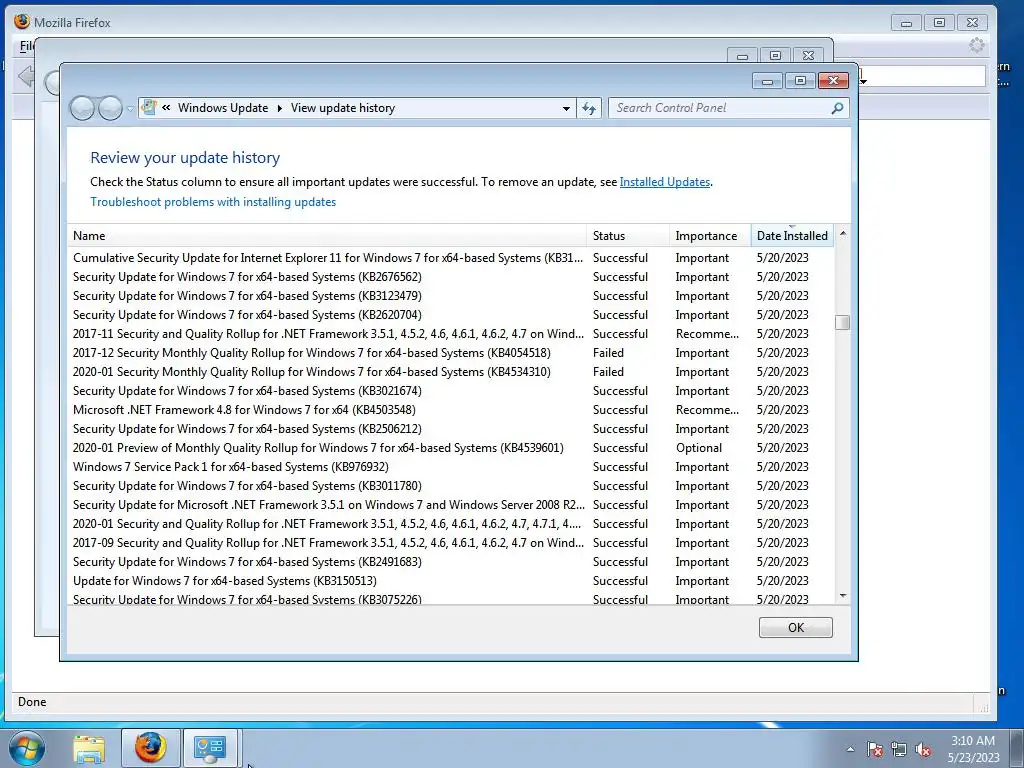Maximize the update history window
This screenshot has width=1024, height=768.
800,80
